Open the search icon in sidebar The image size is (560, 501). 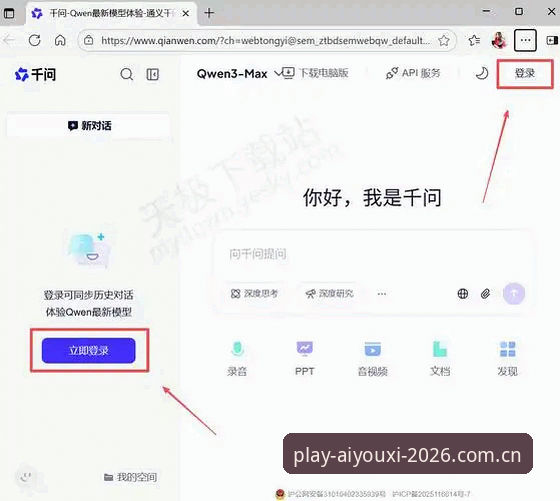click(126, 74)
